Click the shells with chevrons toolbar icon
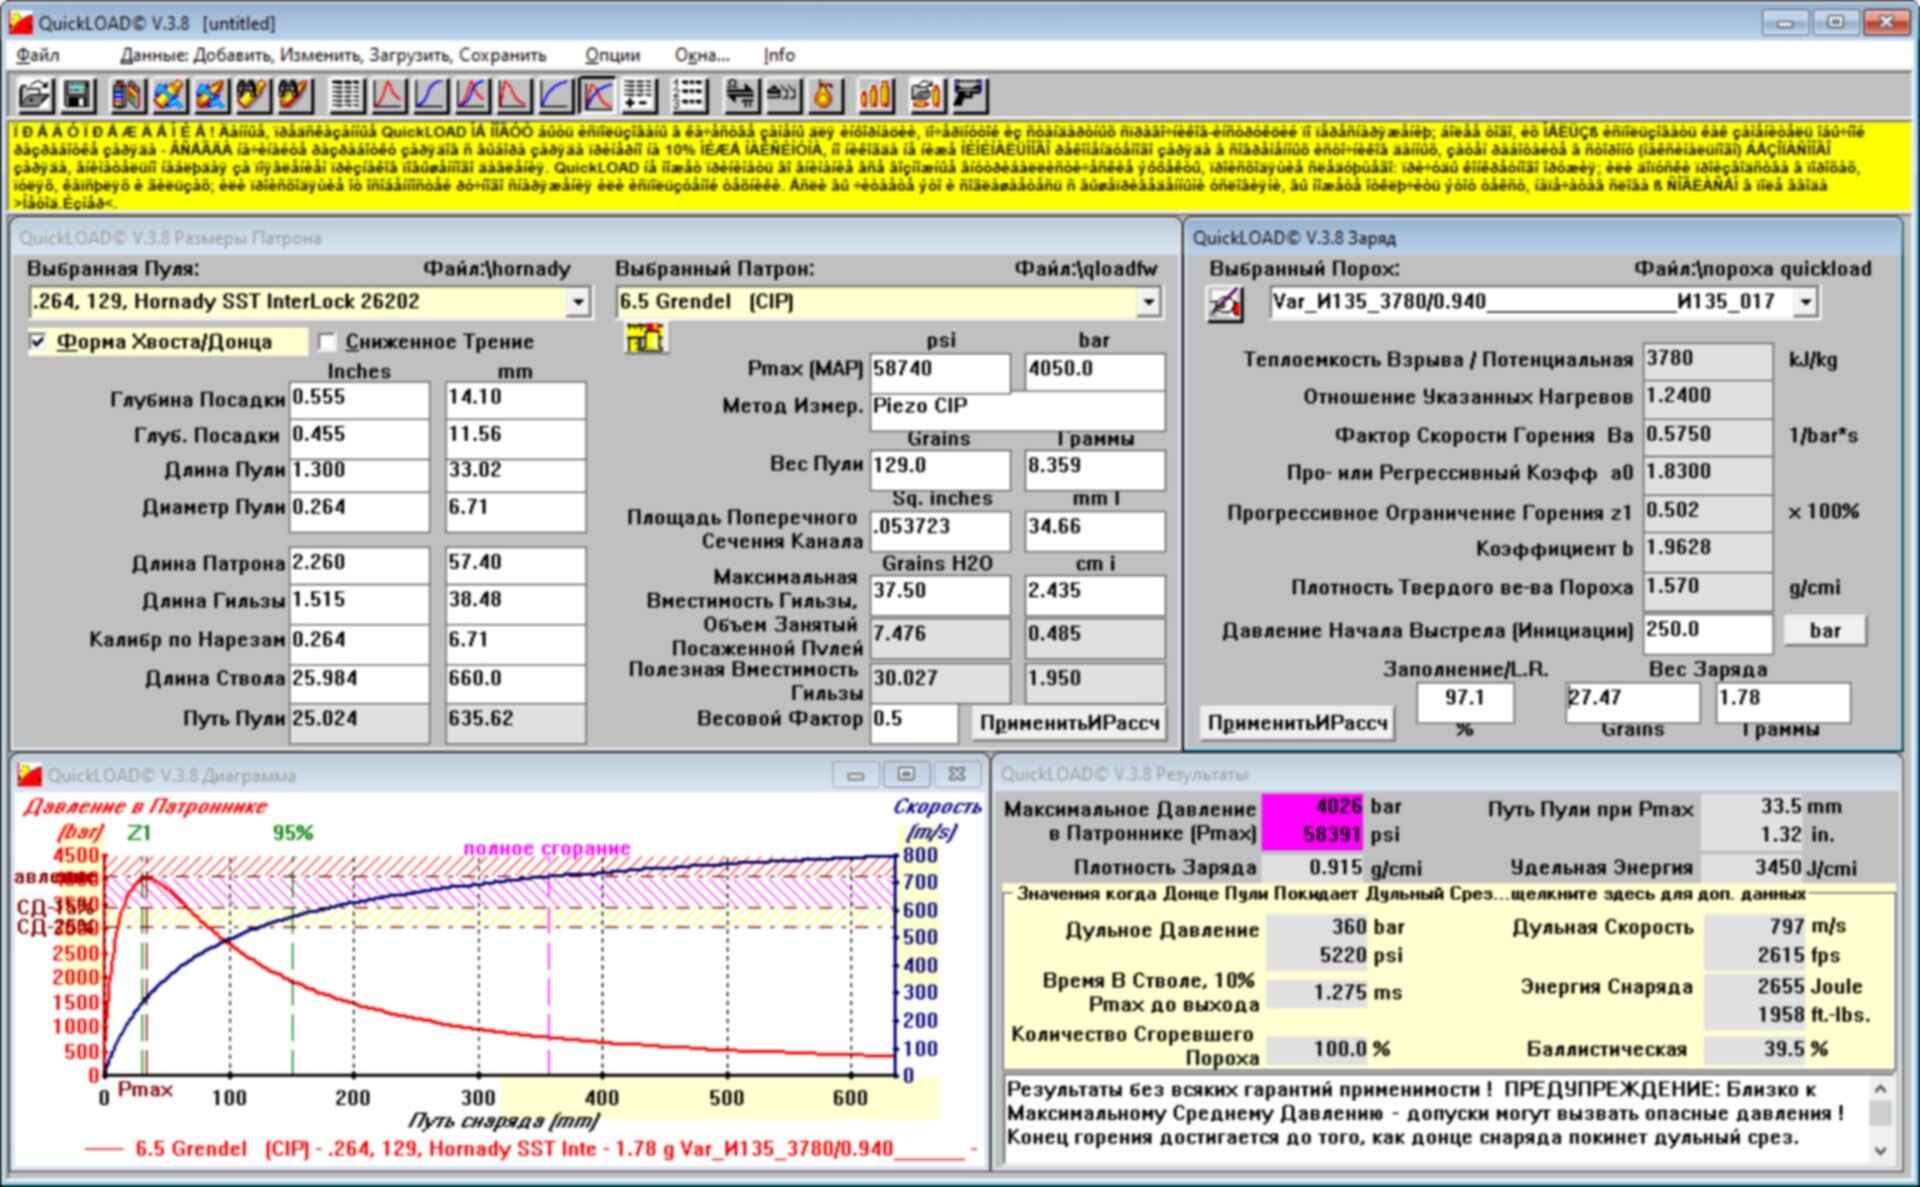 click(783, 95)
